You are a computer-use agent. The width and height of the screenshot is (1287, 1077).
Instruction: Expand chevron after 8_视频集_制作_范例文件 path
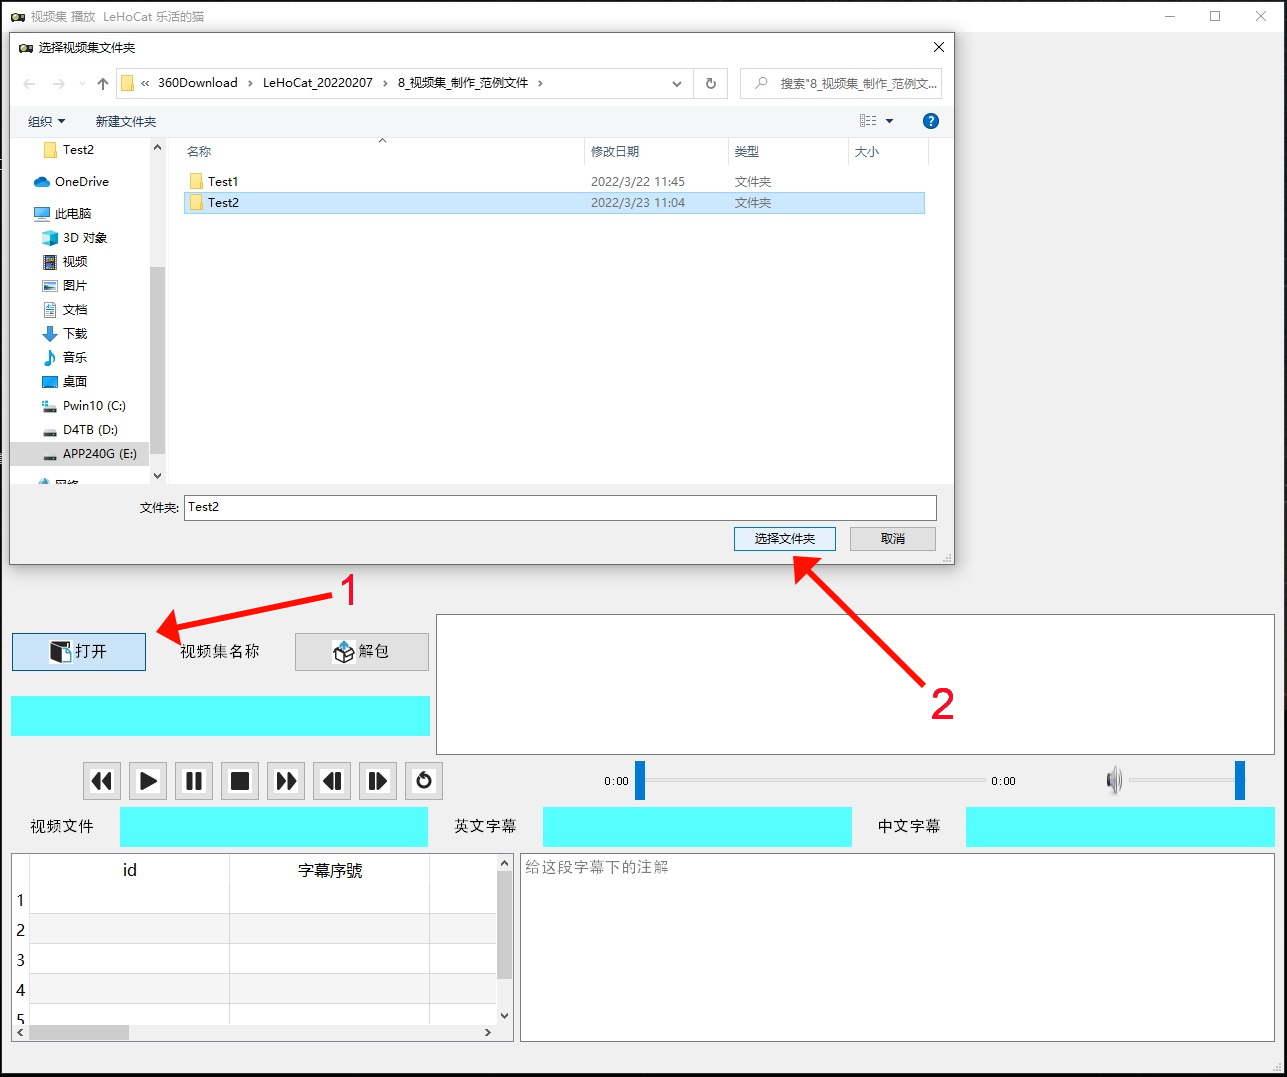pos(540,83)
